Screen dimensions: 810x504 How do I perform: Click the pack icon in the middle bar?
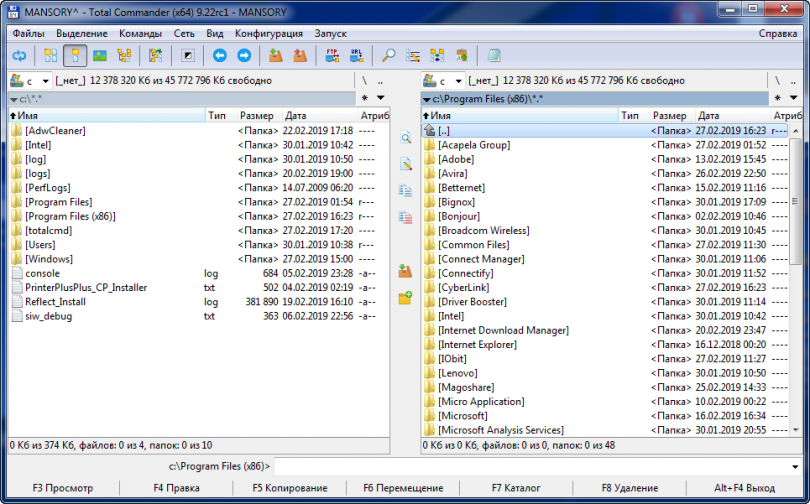[406, 271]
